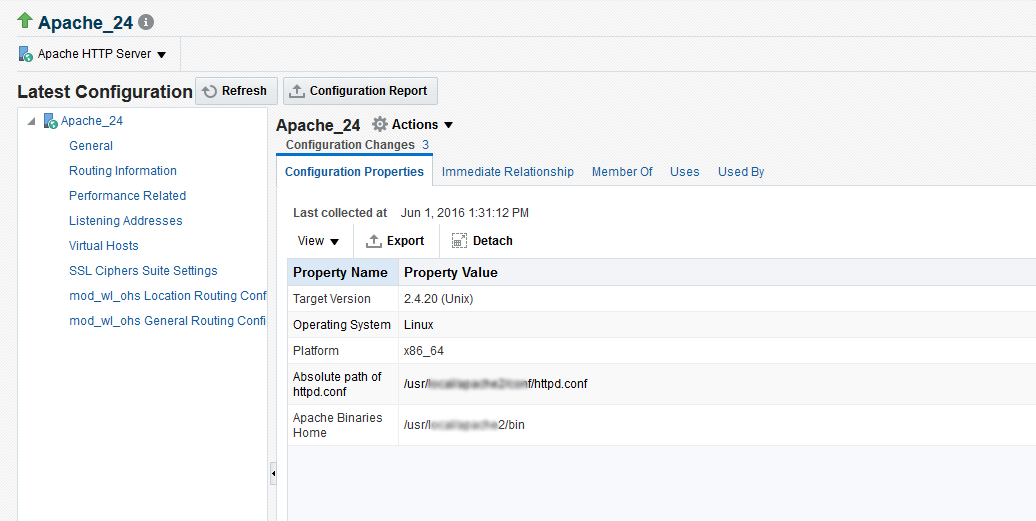The height and width of the screenshot is (521, 1036).
Task: Open mod_wl_ohs Location Routing Conf item
Action: click(168, 296)
